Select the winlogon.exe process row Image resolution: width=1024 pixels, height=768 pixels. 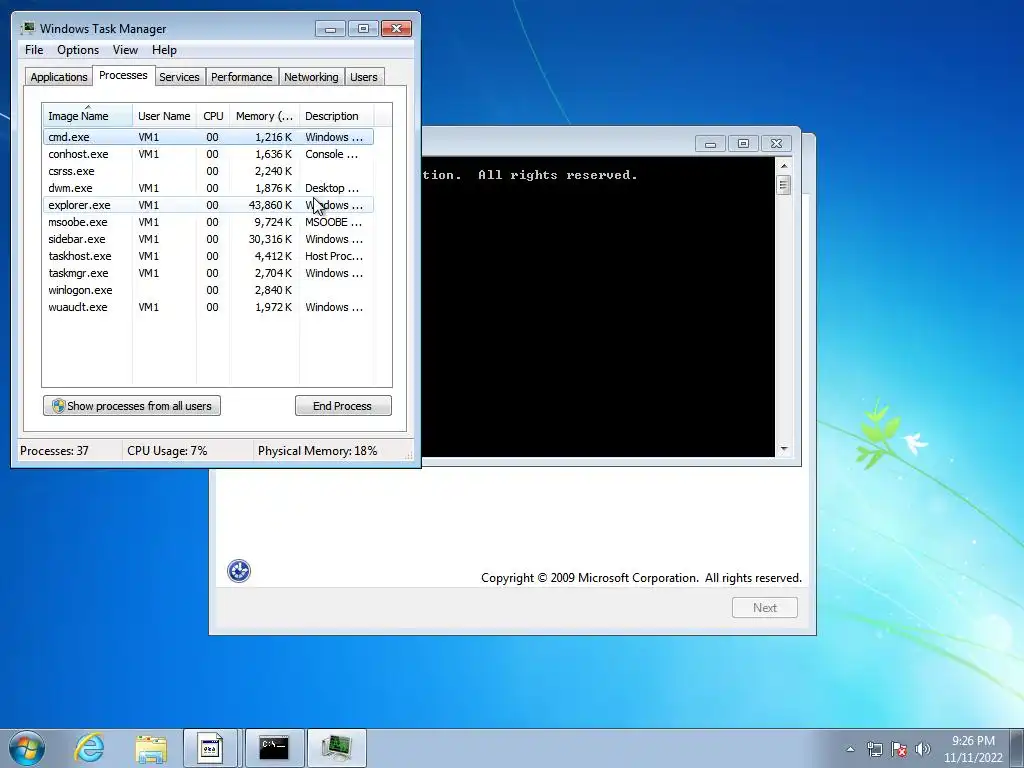coord(208,290)
